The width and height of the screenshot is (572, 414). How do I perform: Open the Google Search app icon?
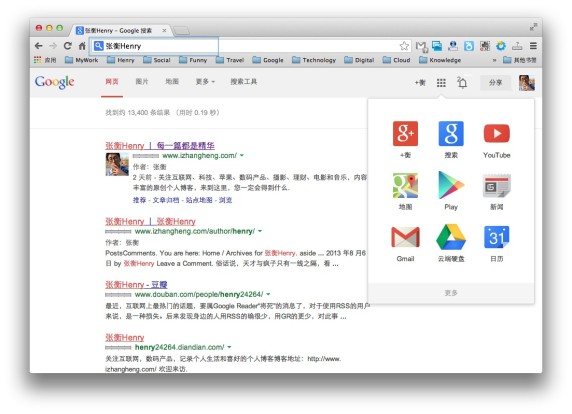click(x=451, y=134)
